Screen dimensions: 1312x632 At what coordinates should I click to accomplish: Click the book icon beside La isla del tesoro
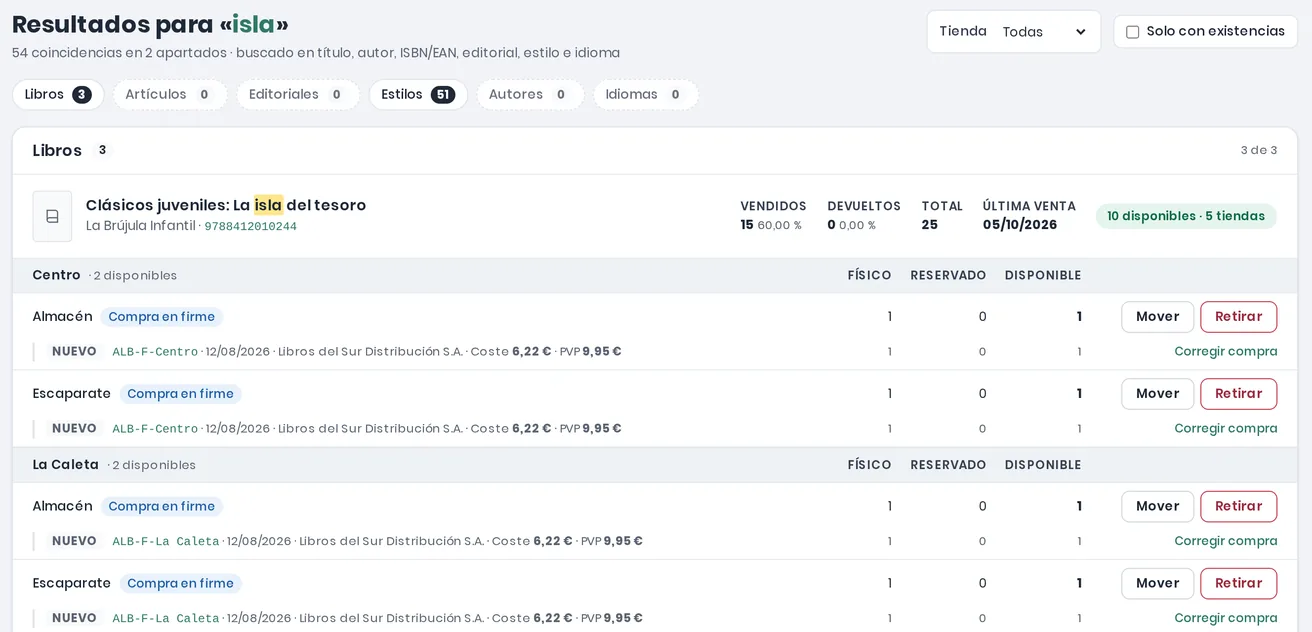pos(52,216)
